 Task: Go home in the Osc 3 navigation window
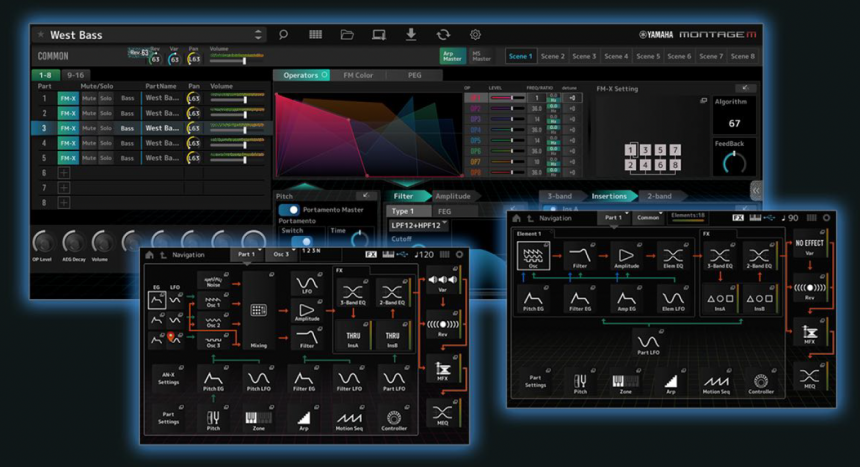tap(149, 255)
